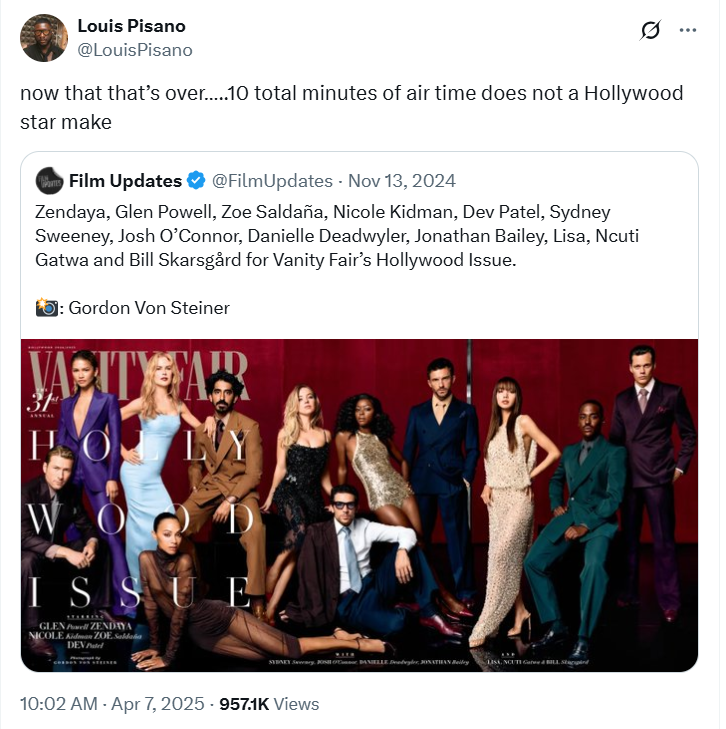Open the Nov 13, 2024 quoted date
Image resolution: width=726 pixels, height=729 pixels.
pos(402,181)
